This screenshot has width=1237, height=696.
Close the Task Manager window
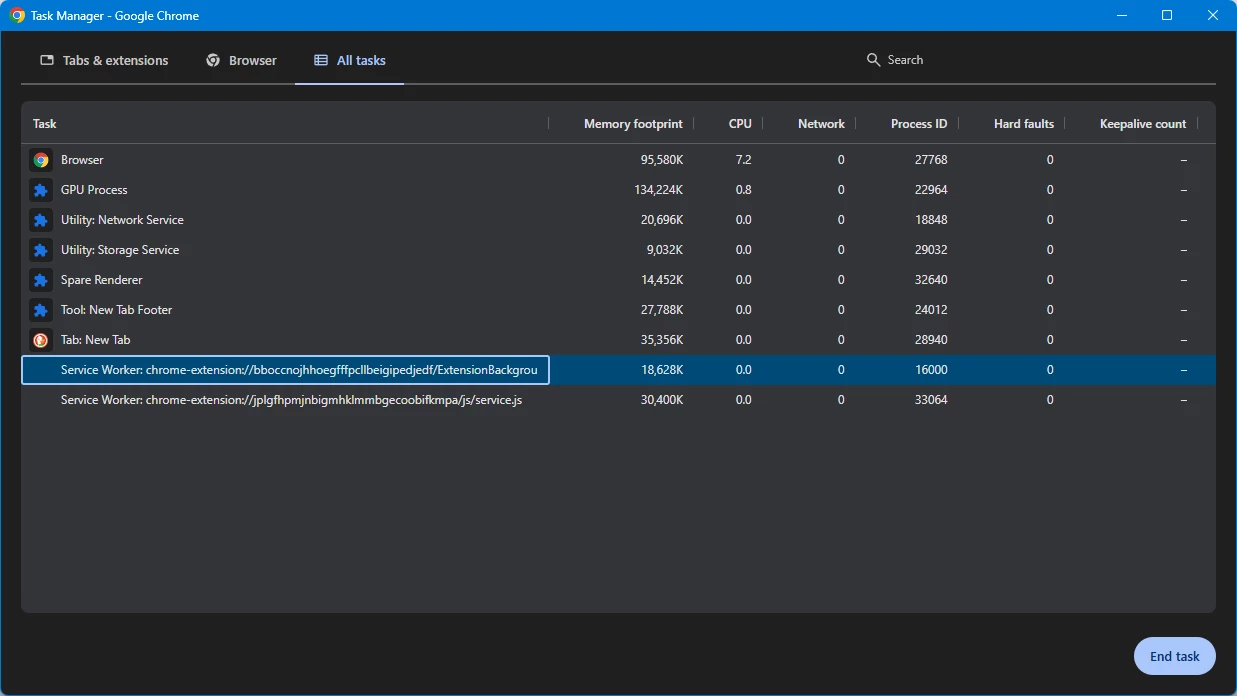click(1213, 16)
